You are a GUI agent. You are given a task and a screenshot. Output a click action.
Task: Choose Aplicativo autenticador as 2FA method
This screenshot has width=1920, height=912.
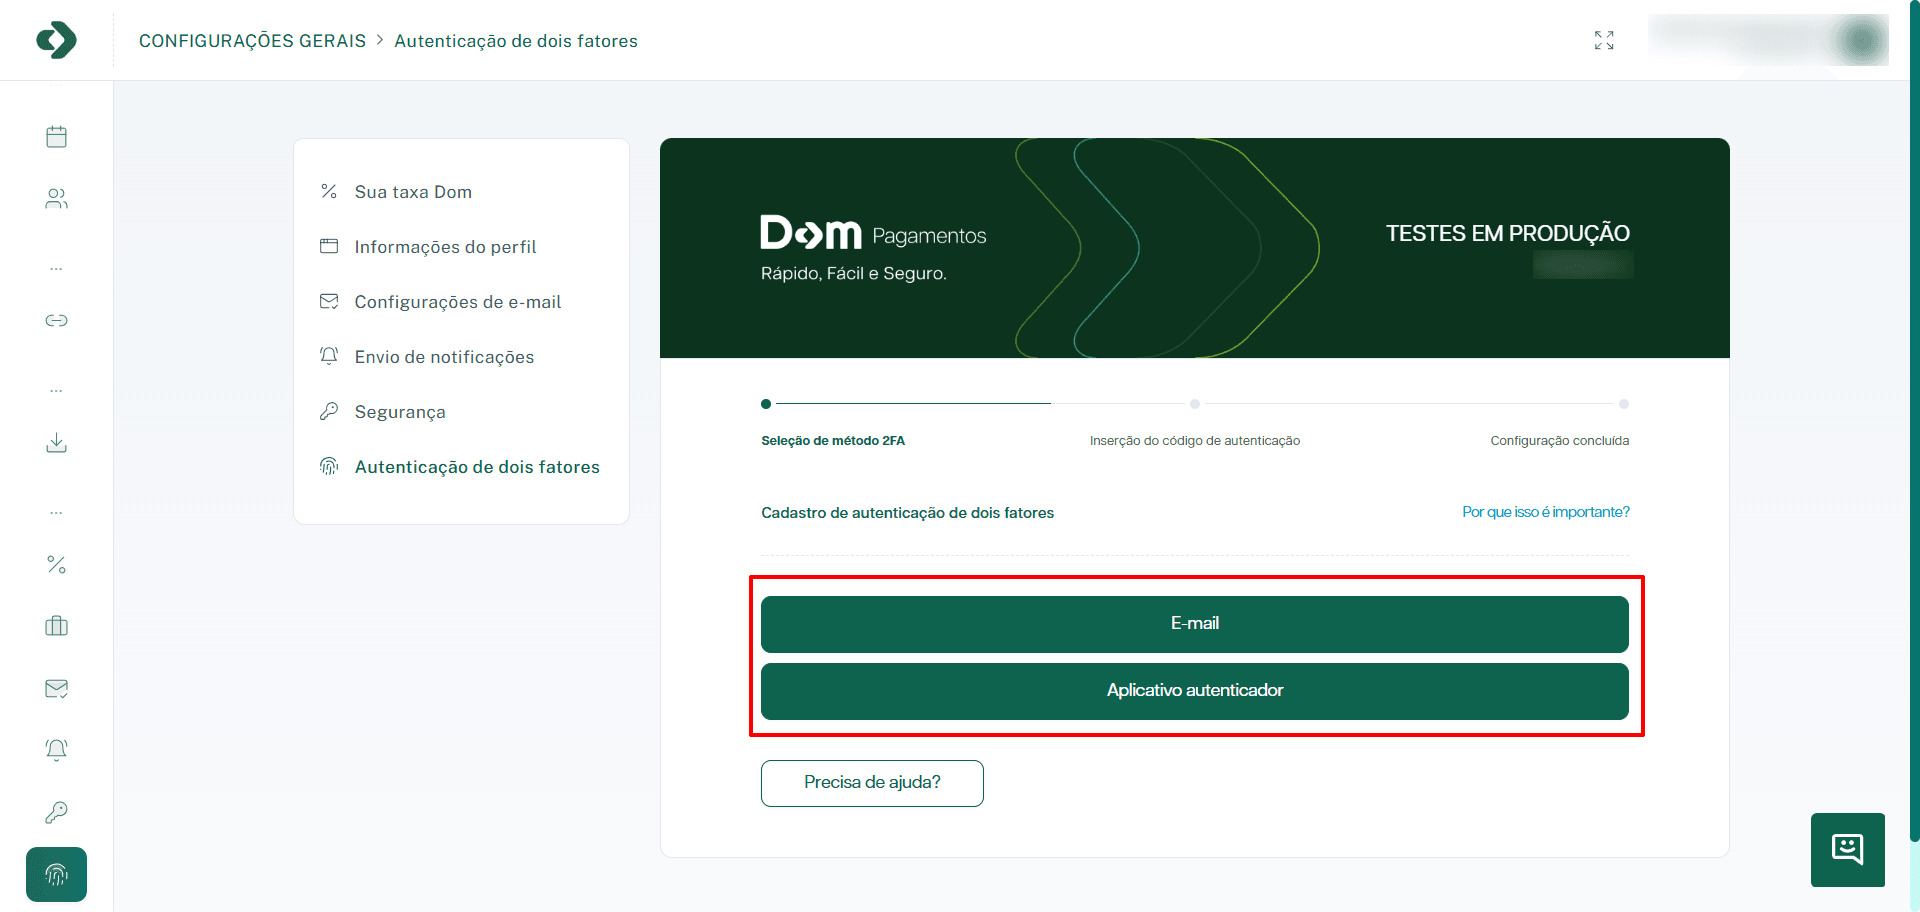tap(1194, 690)
